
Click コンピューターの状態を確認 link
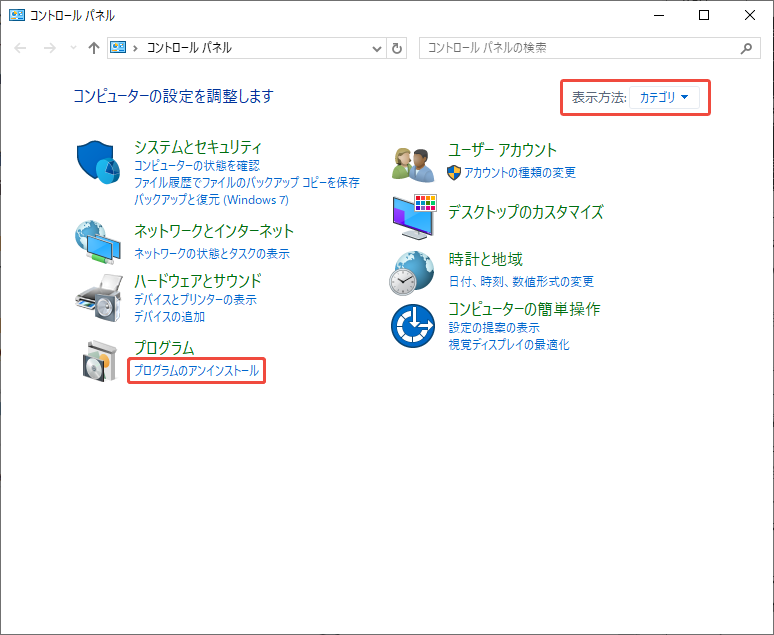pyautogui.click(x=197, y=165)
